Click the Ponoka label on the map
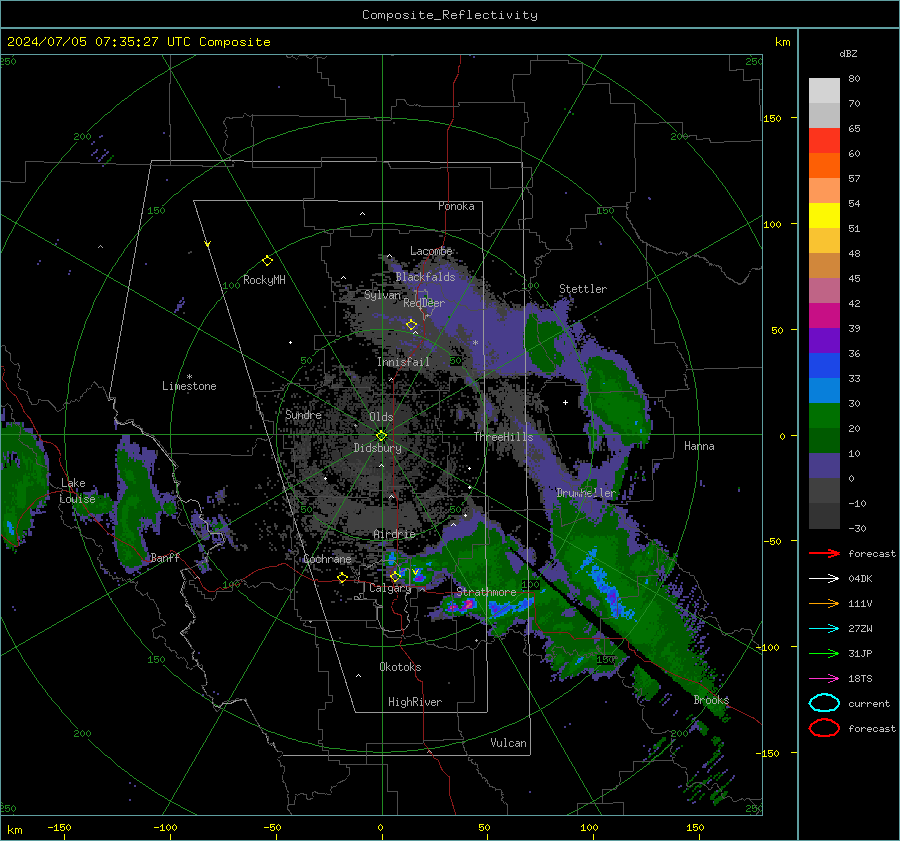The height and width of the screenshot is (841, 900). click(x=456, y=206)
